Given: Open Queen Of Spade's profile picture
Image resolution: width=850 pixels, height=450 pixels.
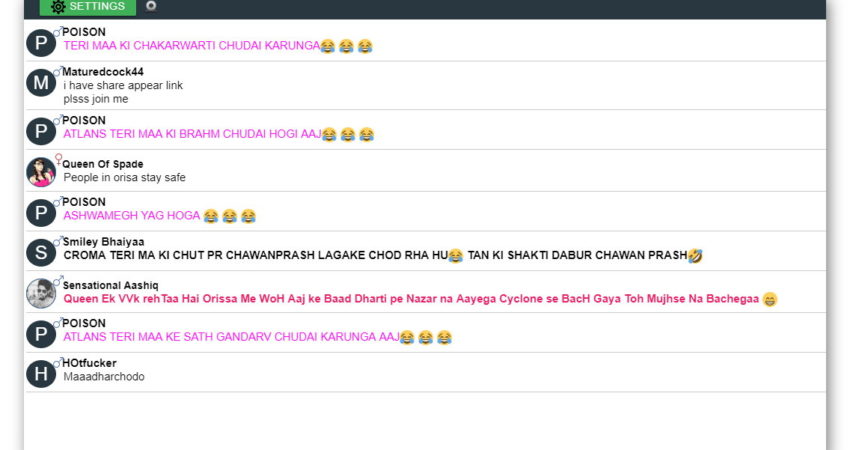Looking at the screenshot, I should point(41,172).
